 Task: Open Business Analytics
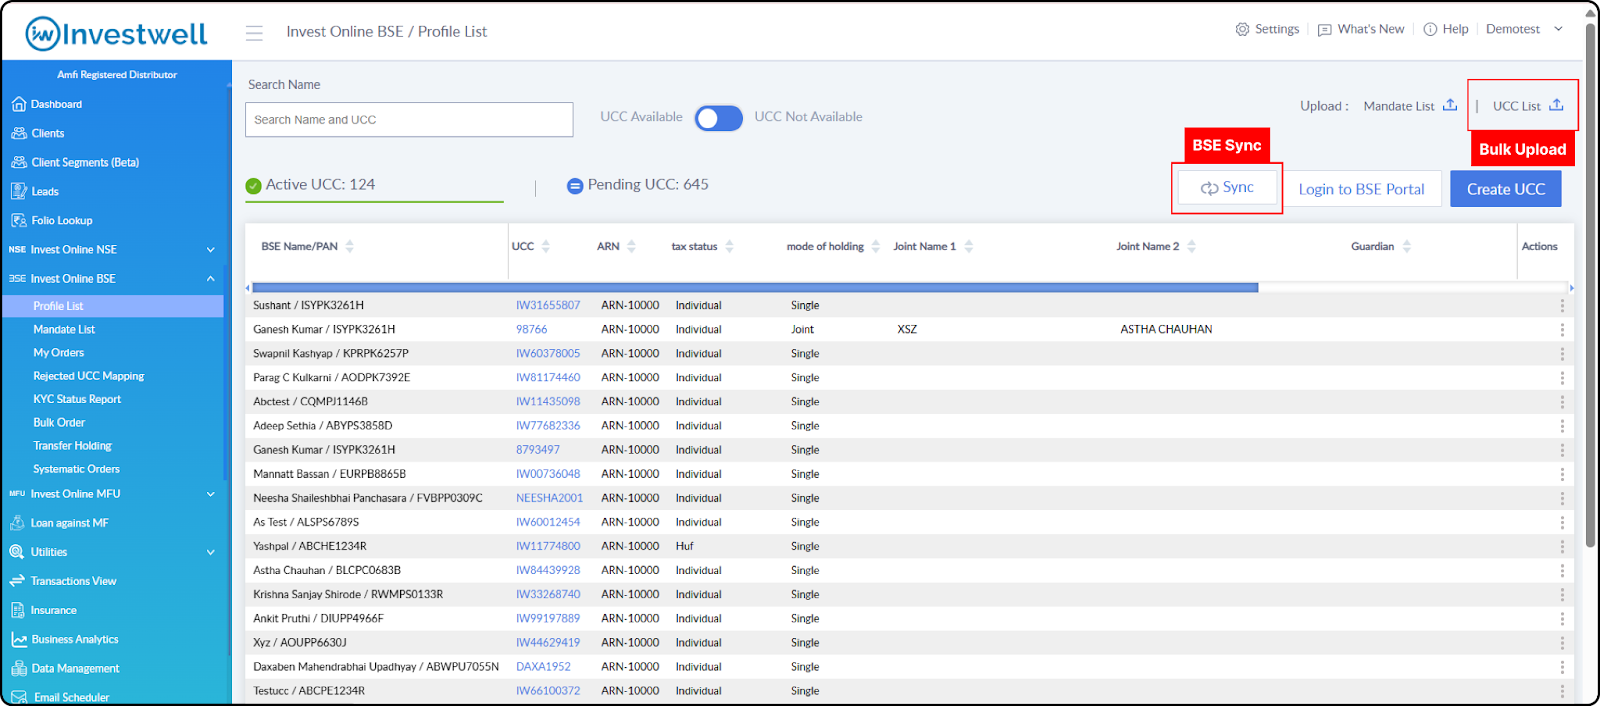pos(74,639)
